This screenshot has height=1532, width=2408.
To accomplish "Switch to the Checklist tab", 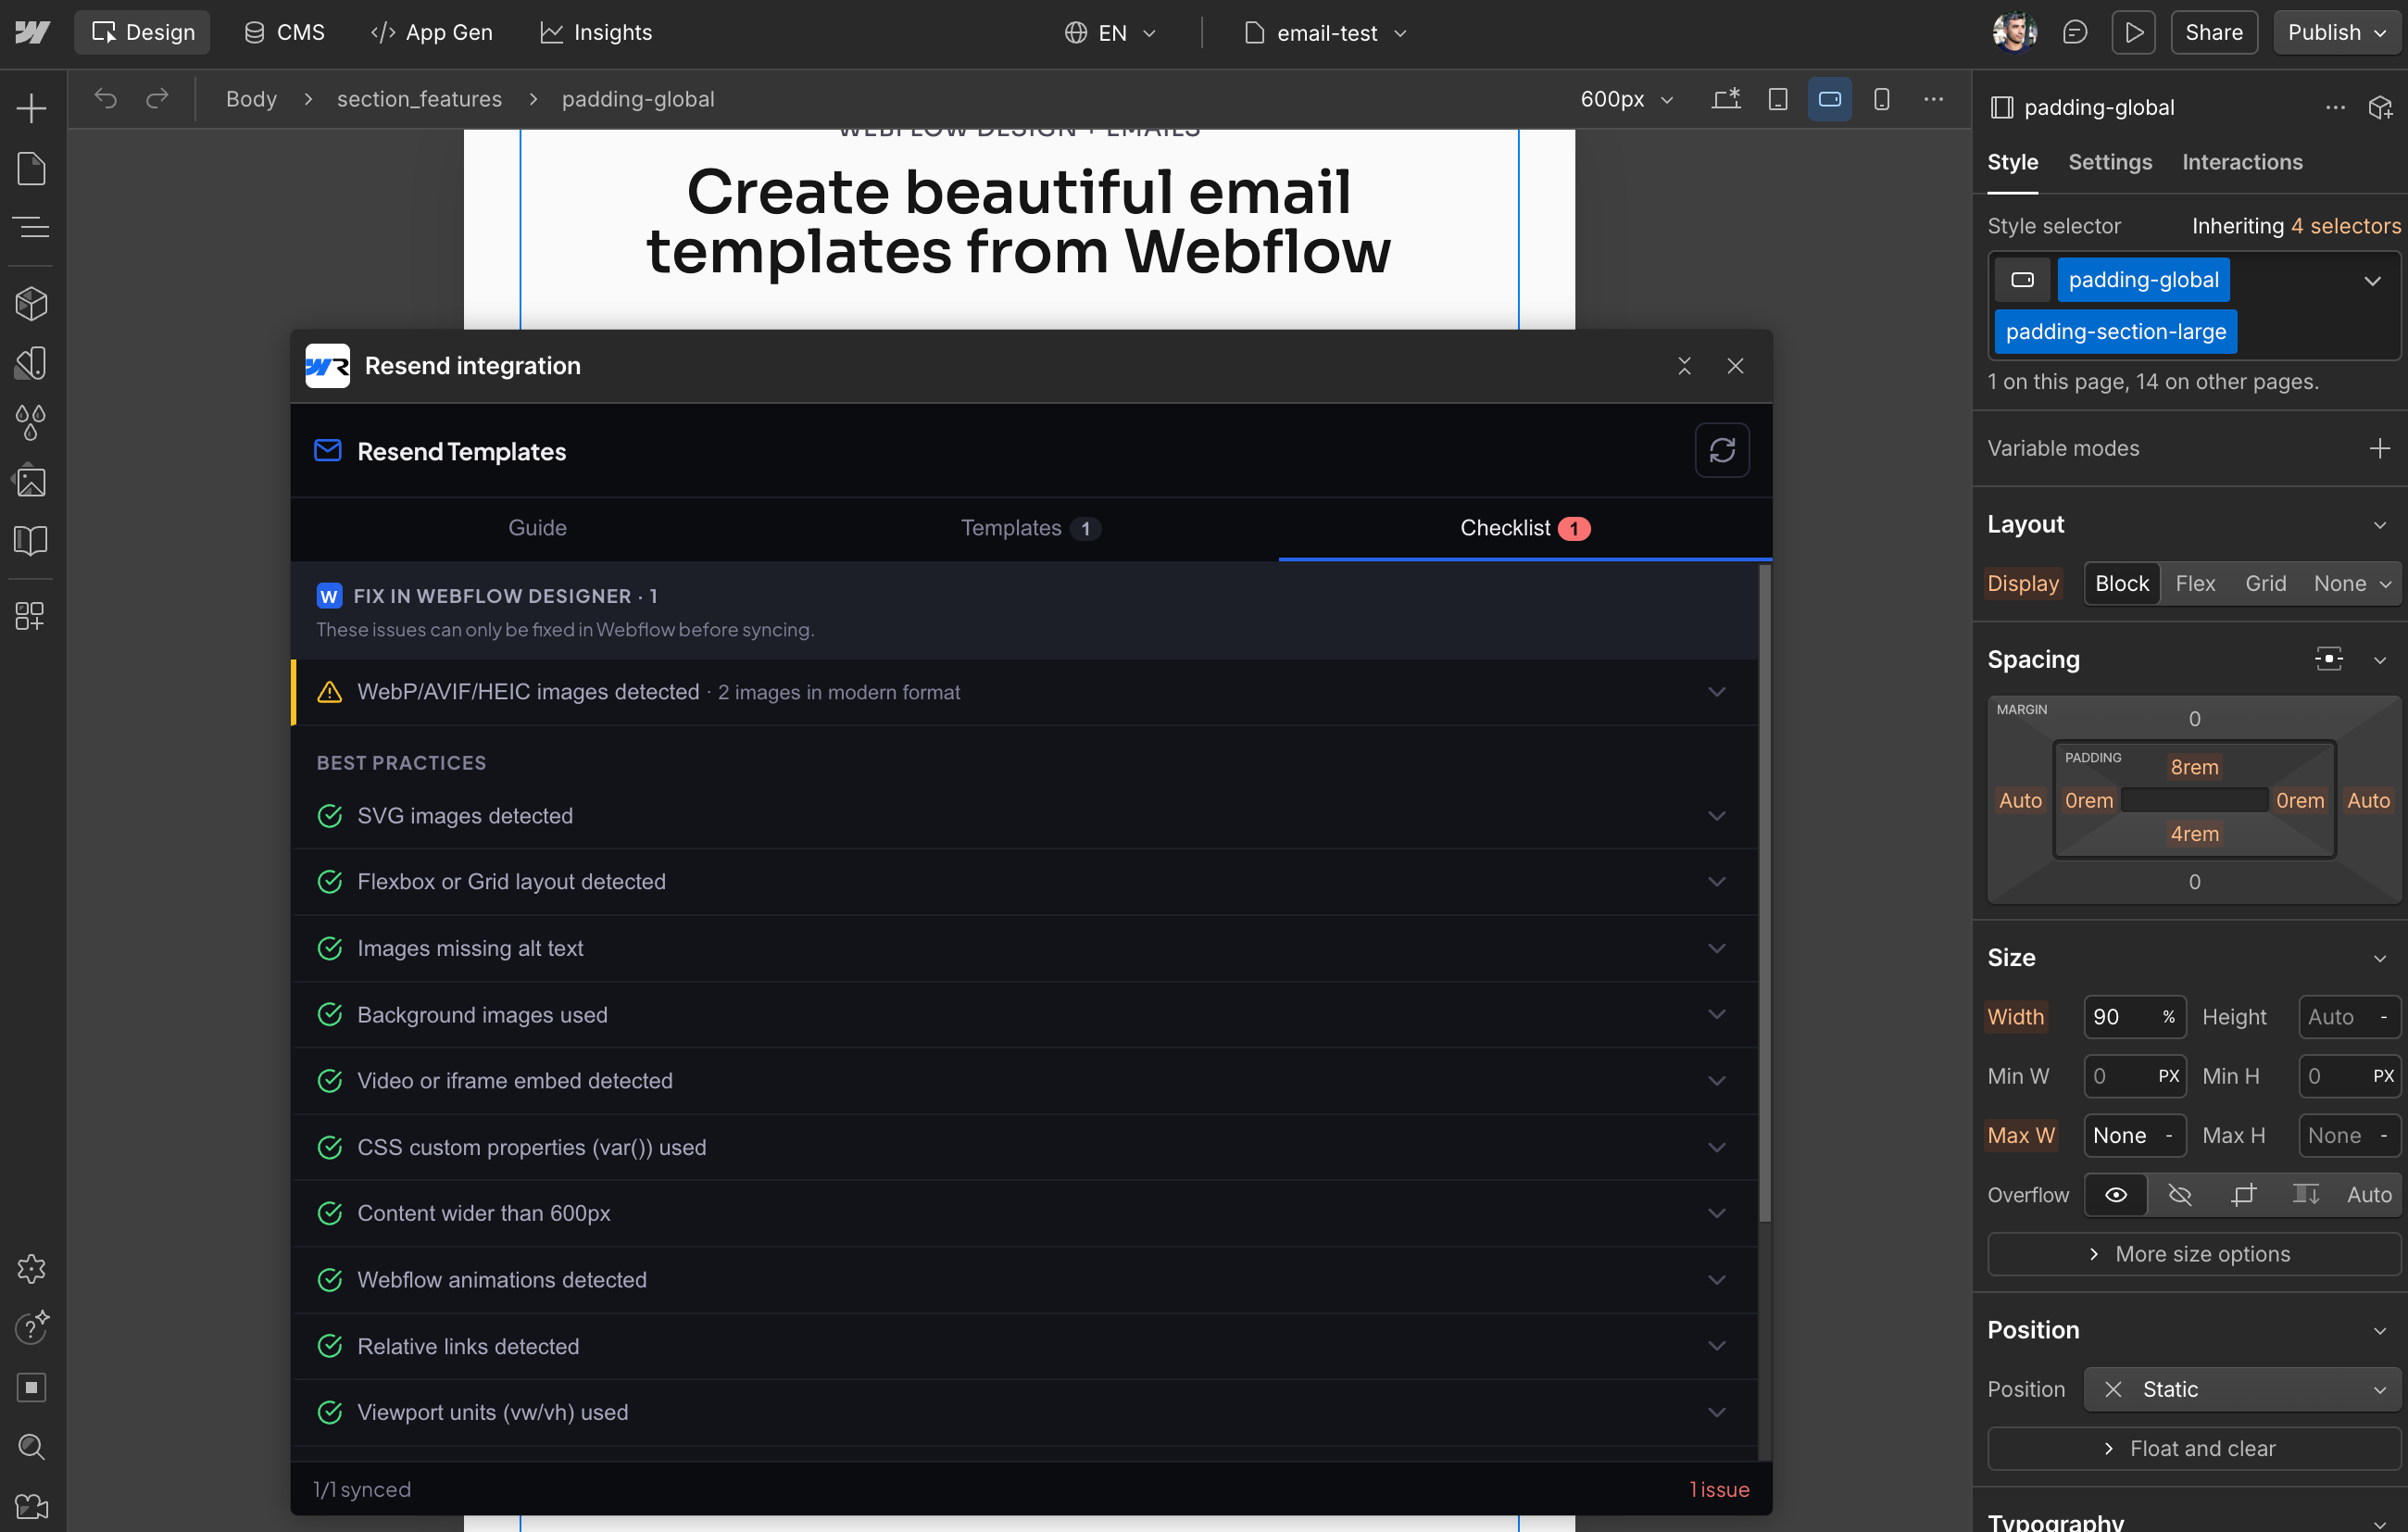I will point(1525,528).
